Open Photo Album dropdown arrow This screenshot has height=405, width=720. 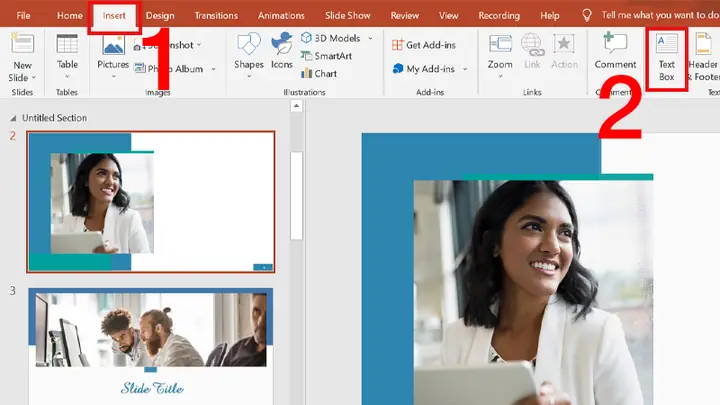point(213,69)
